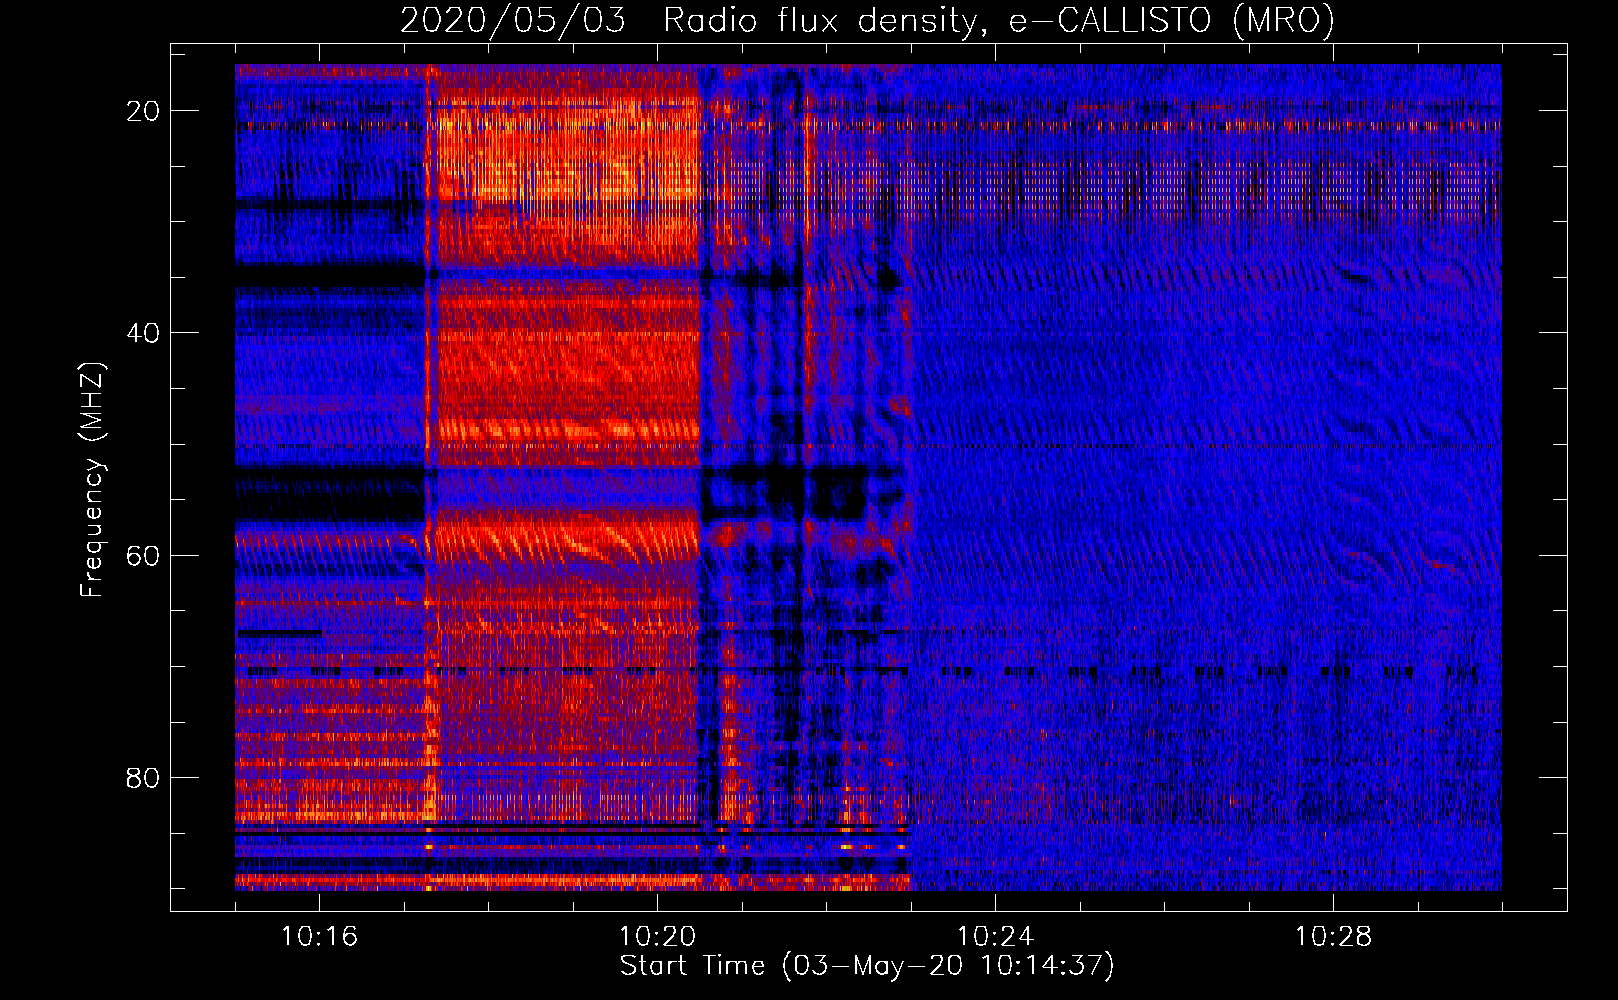
Task: Click the '40' frequency tick label
Action: point(143,333)
